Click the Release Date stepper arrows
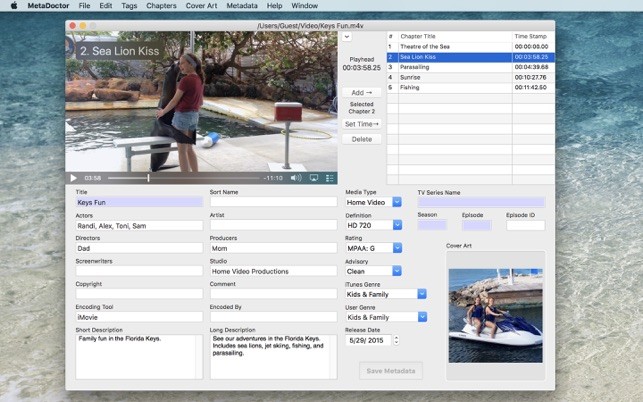 [398, 340]
